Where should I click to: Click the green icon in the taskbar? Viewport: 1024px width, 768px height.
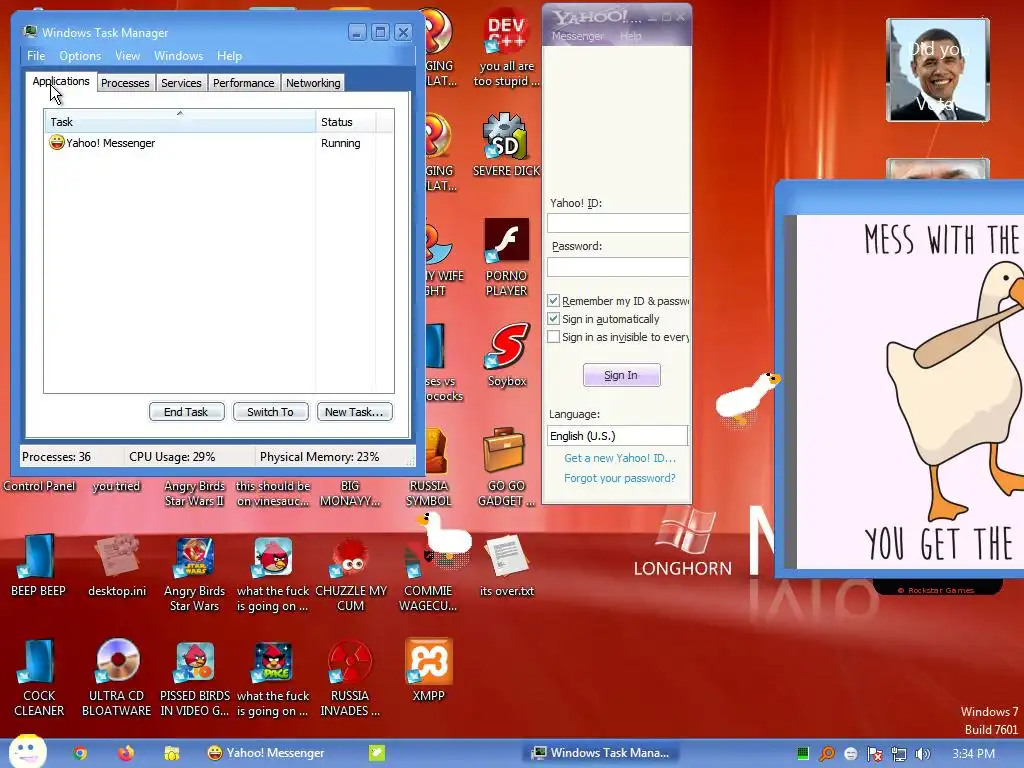click(x=377, y=753)
